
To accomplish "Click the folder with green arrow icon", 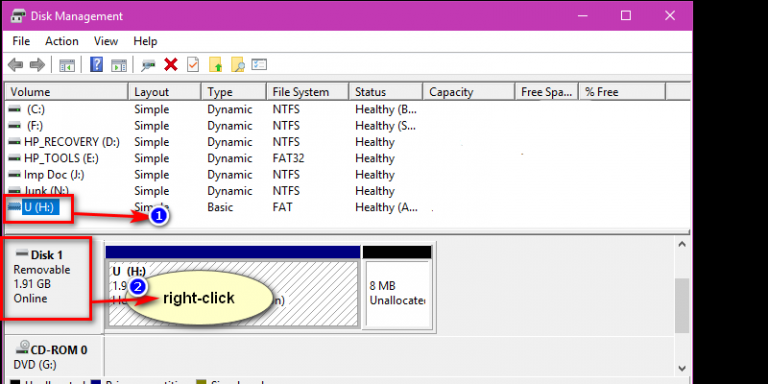I will tap(216, 64).
